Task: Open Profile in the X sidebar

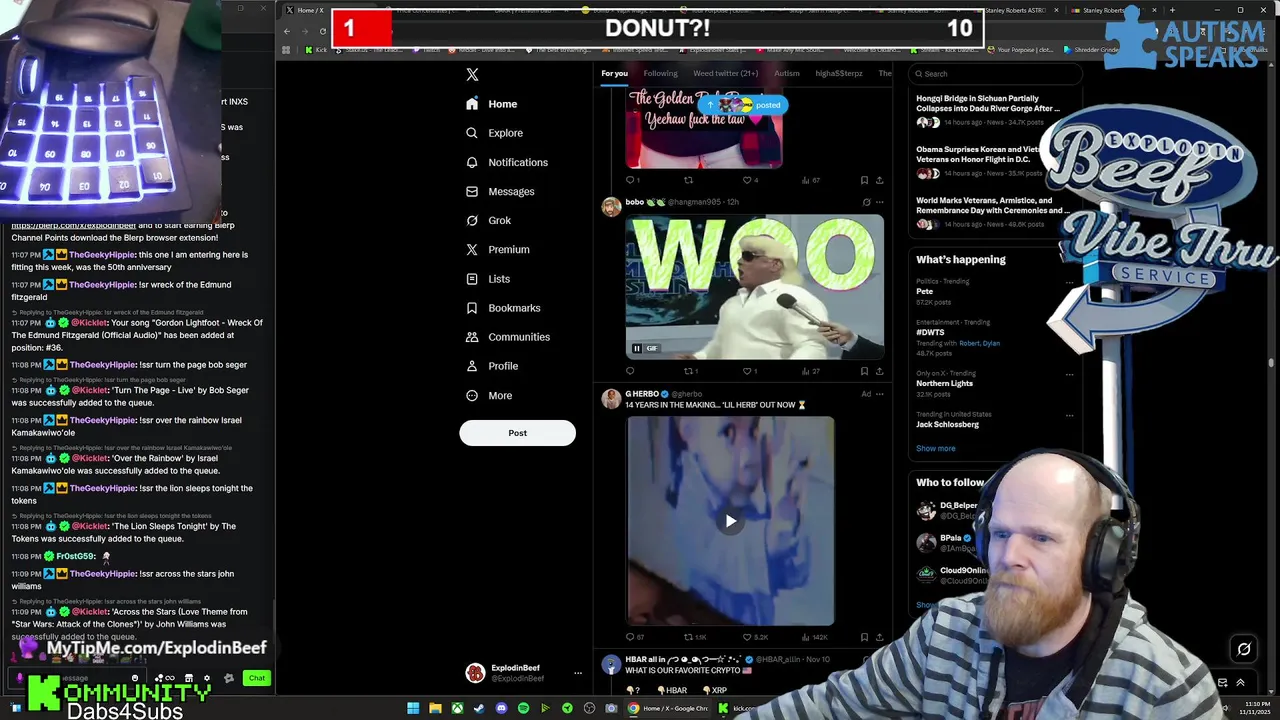Action: tap(492, 366)
